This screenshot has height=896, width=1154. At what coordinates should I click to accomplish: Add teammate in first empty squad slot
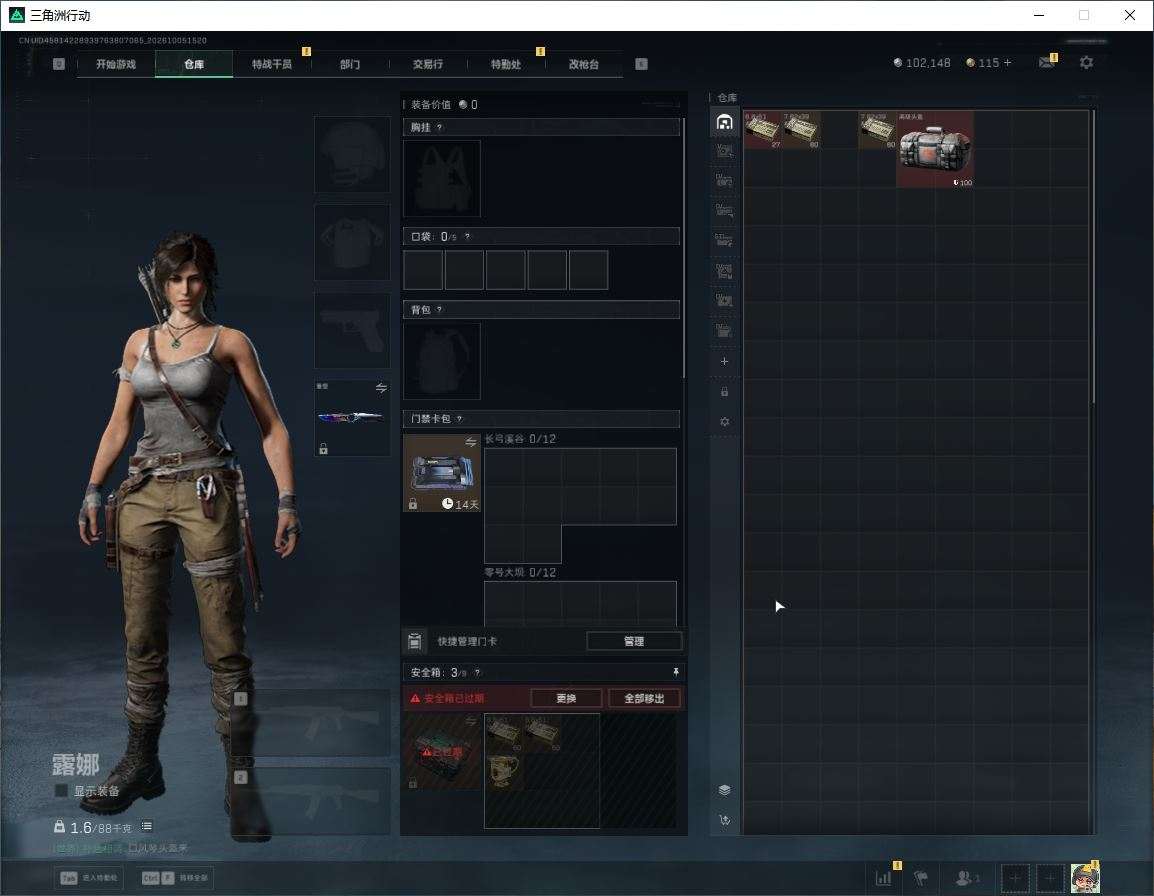coord(1015,878)
